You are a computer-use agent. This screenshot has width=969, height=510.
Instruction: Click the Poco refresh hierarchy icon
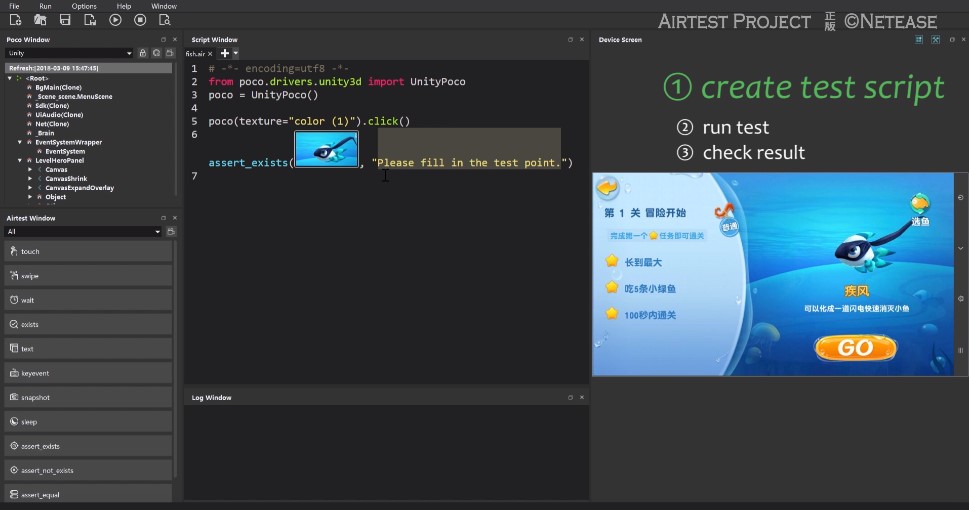click(x=156, y=53)
